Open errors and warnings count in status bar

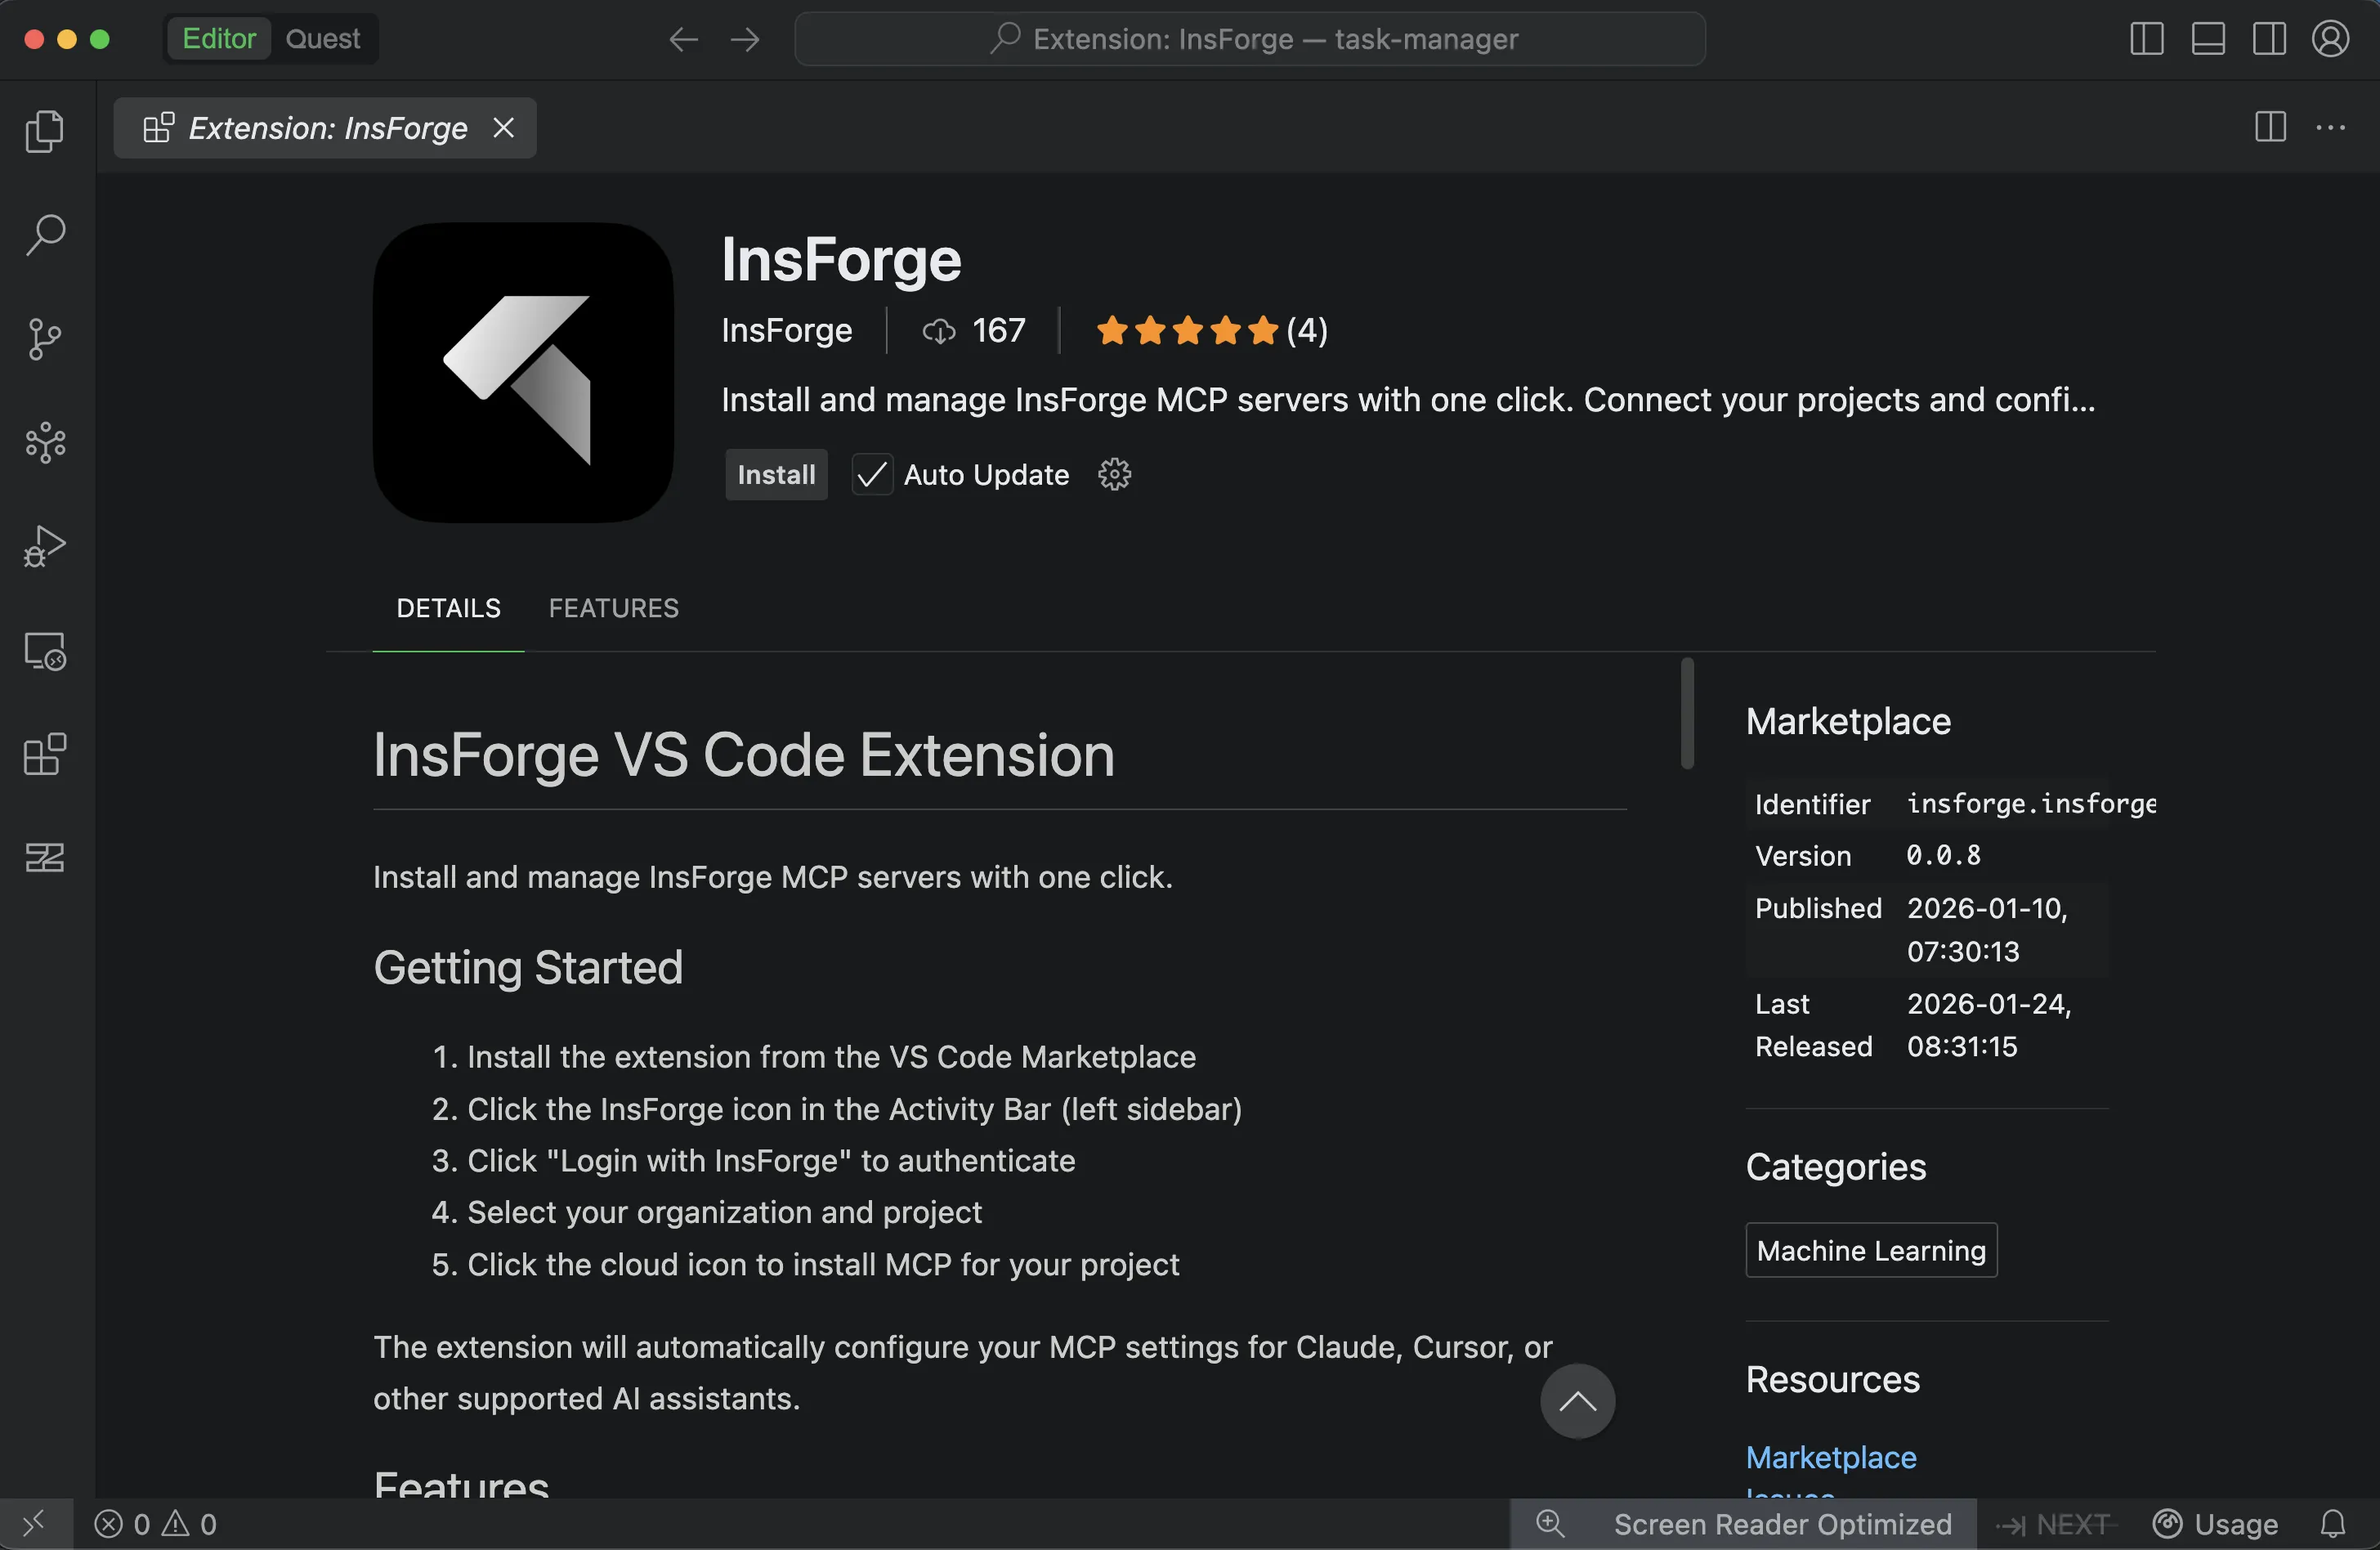(x=156, y=1523)
